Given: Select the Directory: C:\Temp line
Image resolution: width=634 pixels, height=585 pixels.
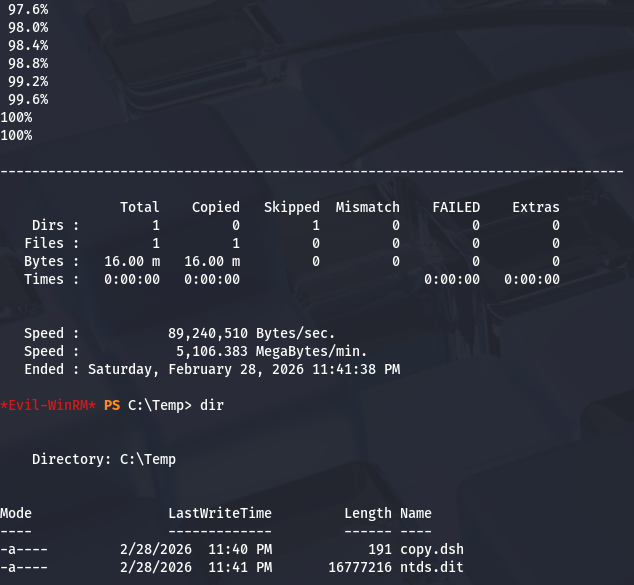Looking at the screenshot, I should pos(104,459).
